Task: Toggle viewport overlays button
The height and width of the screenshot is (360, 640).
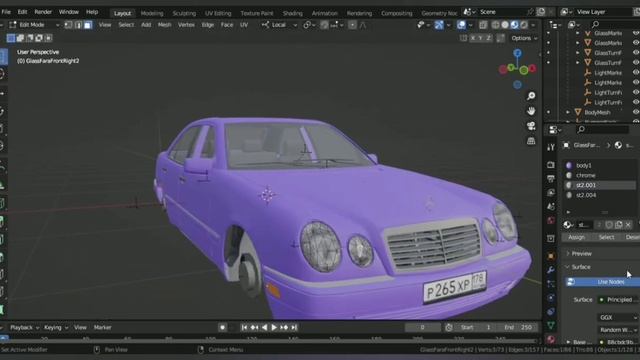Action: pos(461,25)
